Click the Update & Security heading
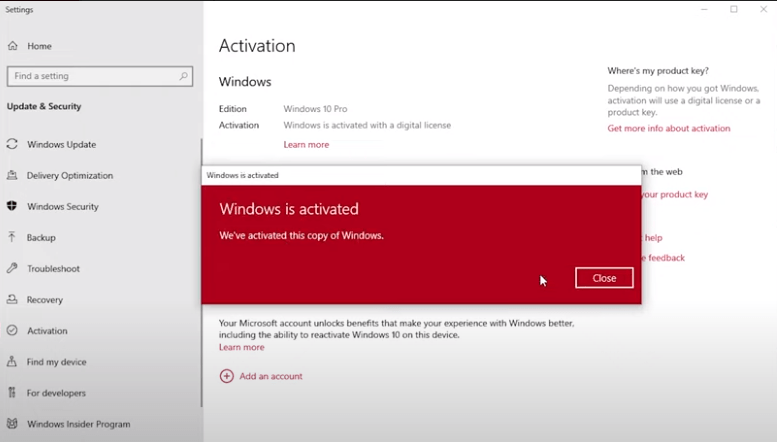The image size is (777, 442). (x=44, y=106)
